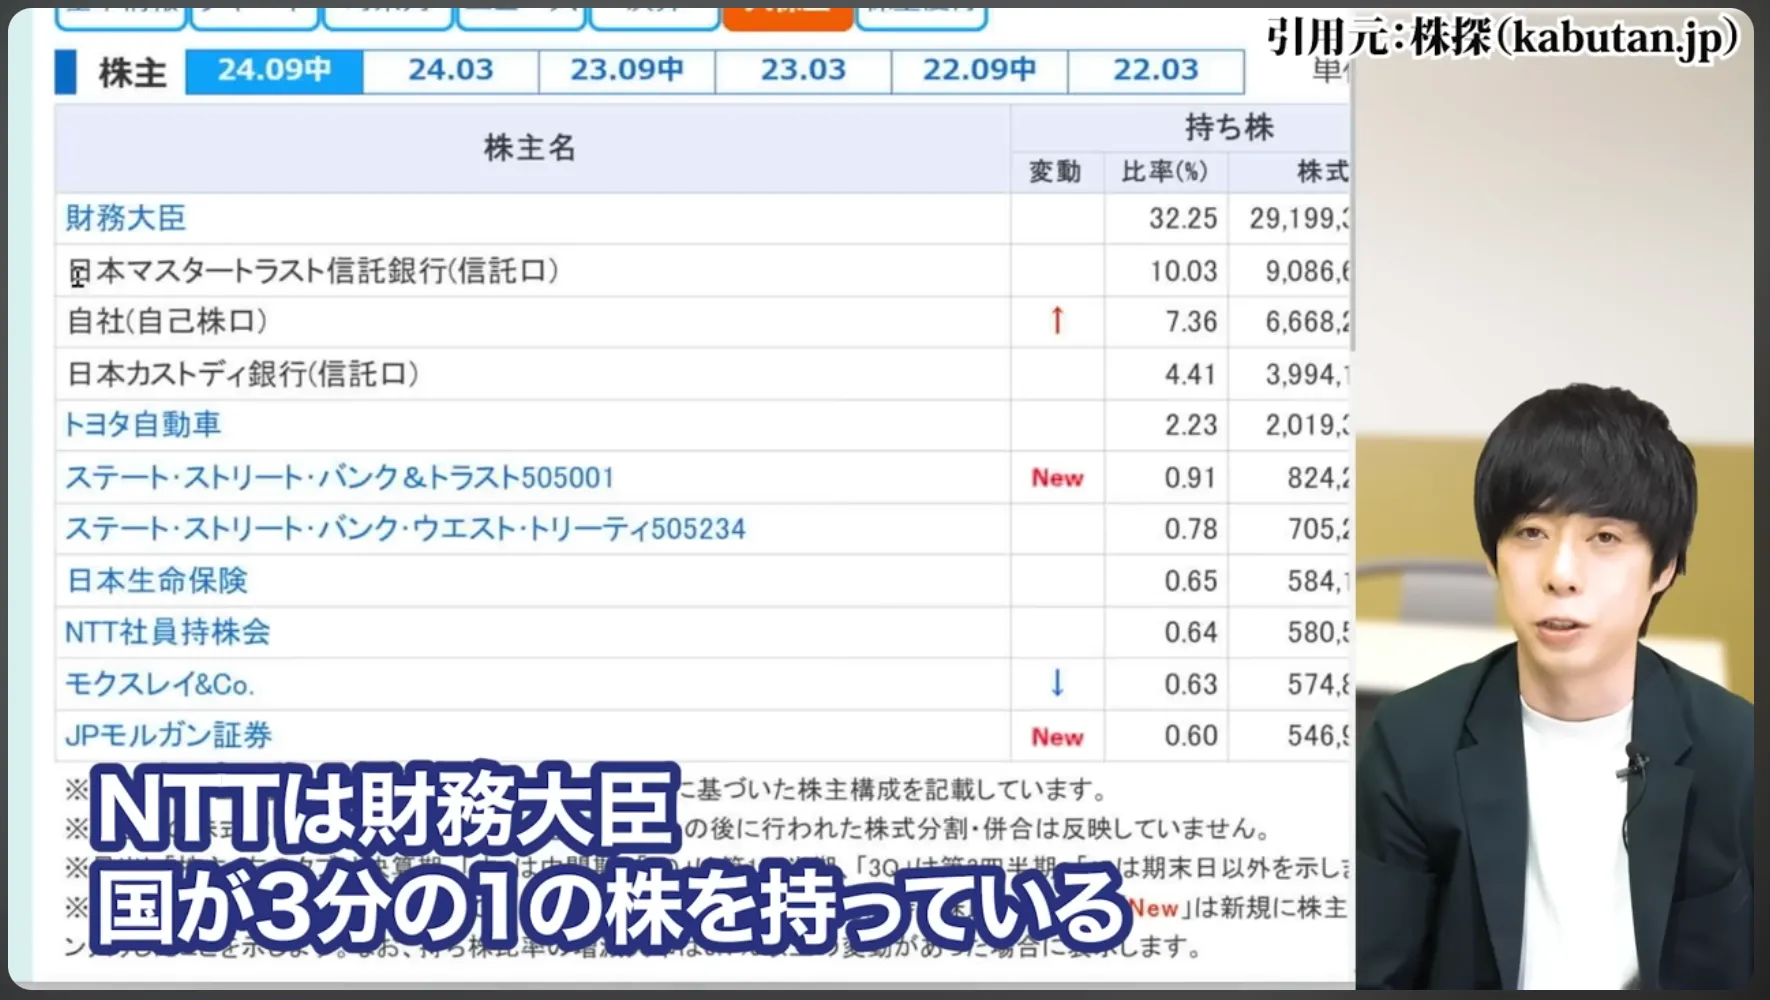The height and width of the screenshot is (1000, 1770).
Task: Click the 32.25 ratio value
Action: click(x=1183, y=219)
